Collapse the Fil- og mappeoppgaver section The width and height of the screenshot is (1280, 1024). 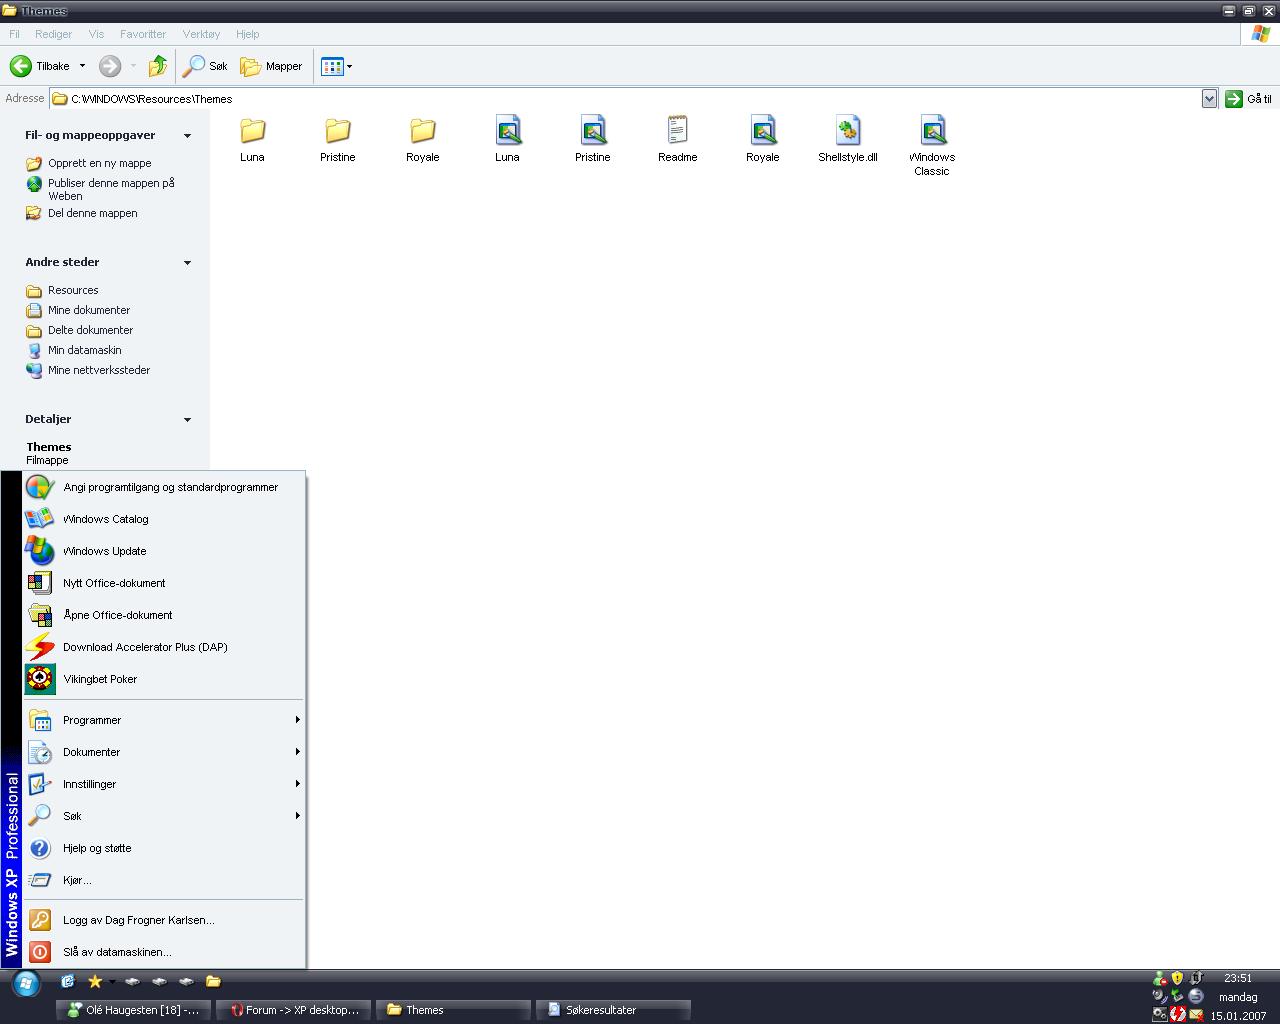[187, 136]
